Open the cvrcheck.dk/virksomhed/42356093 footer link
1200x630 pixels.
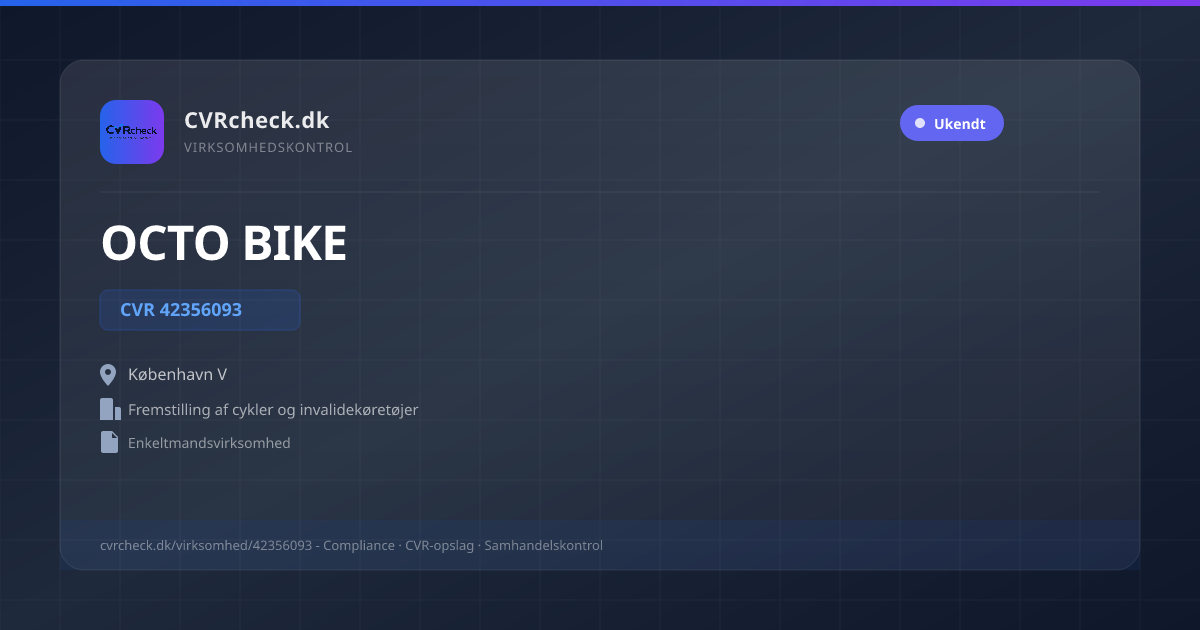[206, 545]
